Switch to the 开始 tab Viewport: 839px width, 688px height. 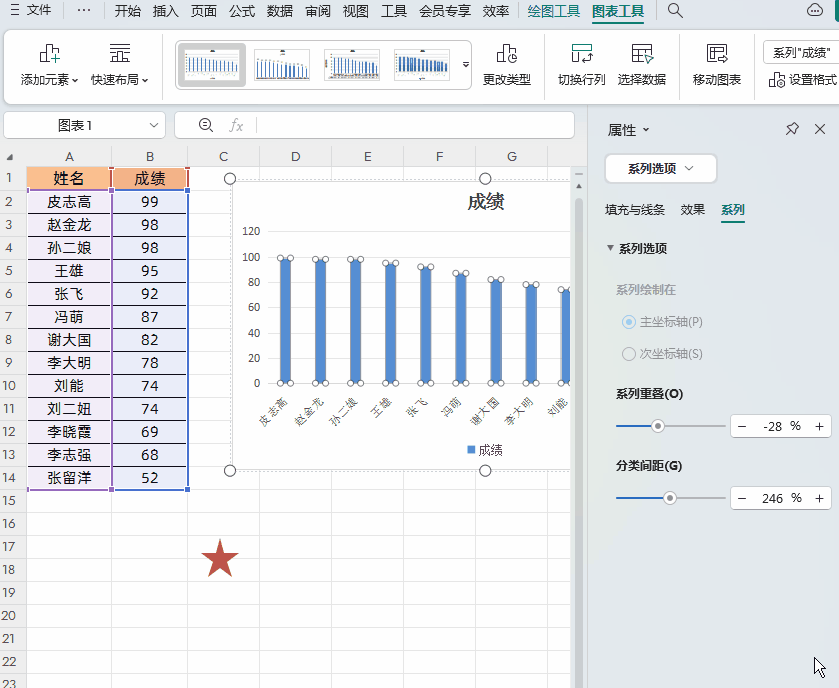point(127,11)
